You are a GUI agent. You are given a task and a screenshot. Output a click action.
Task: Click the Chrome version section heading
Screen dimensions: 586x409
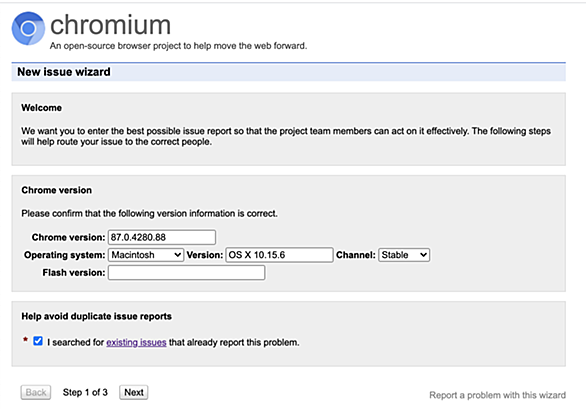click(56, 190)
